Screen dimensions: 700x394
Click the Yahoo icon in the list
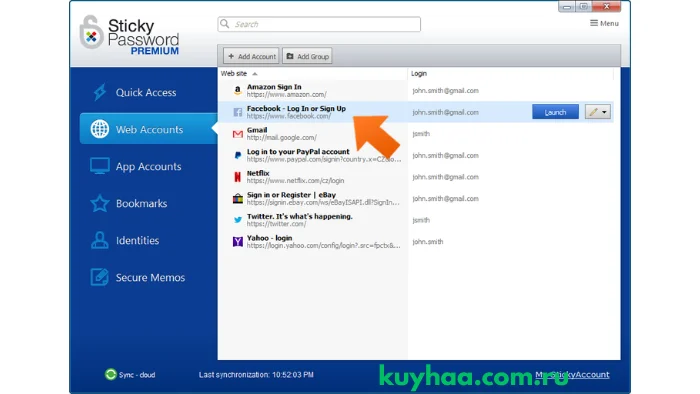point(238,241)
